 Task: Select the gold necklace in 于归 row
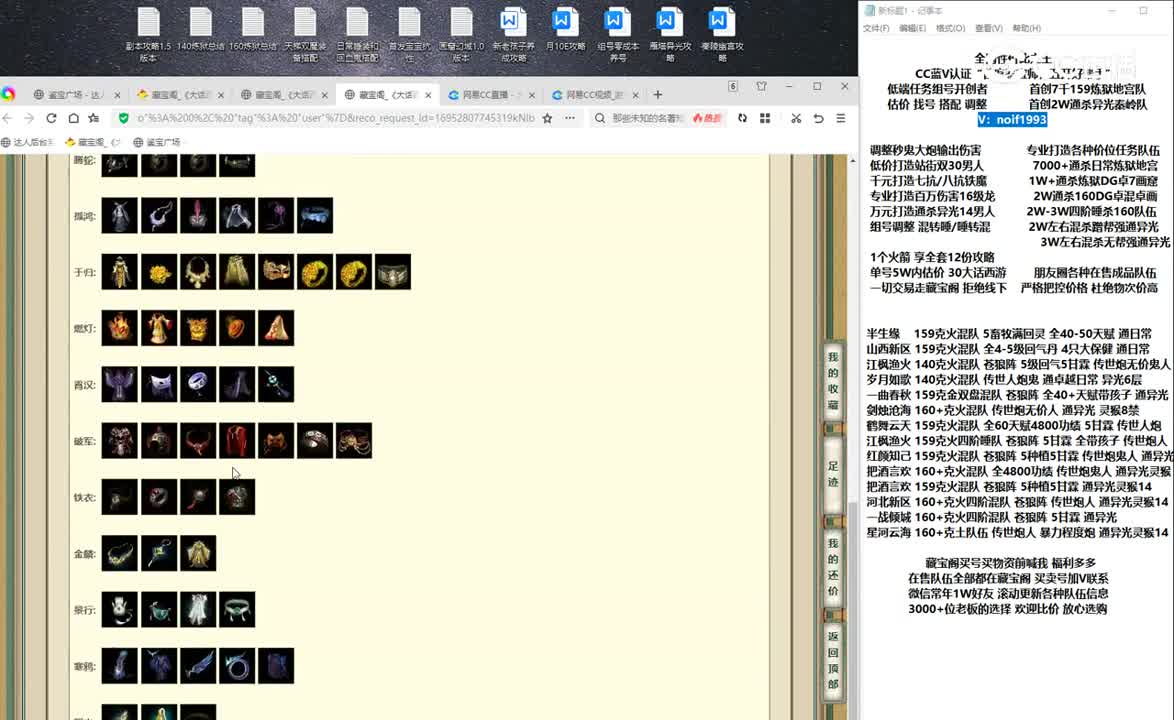click(x=198, y=272)
